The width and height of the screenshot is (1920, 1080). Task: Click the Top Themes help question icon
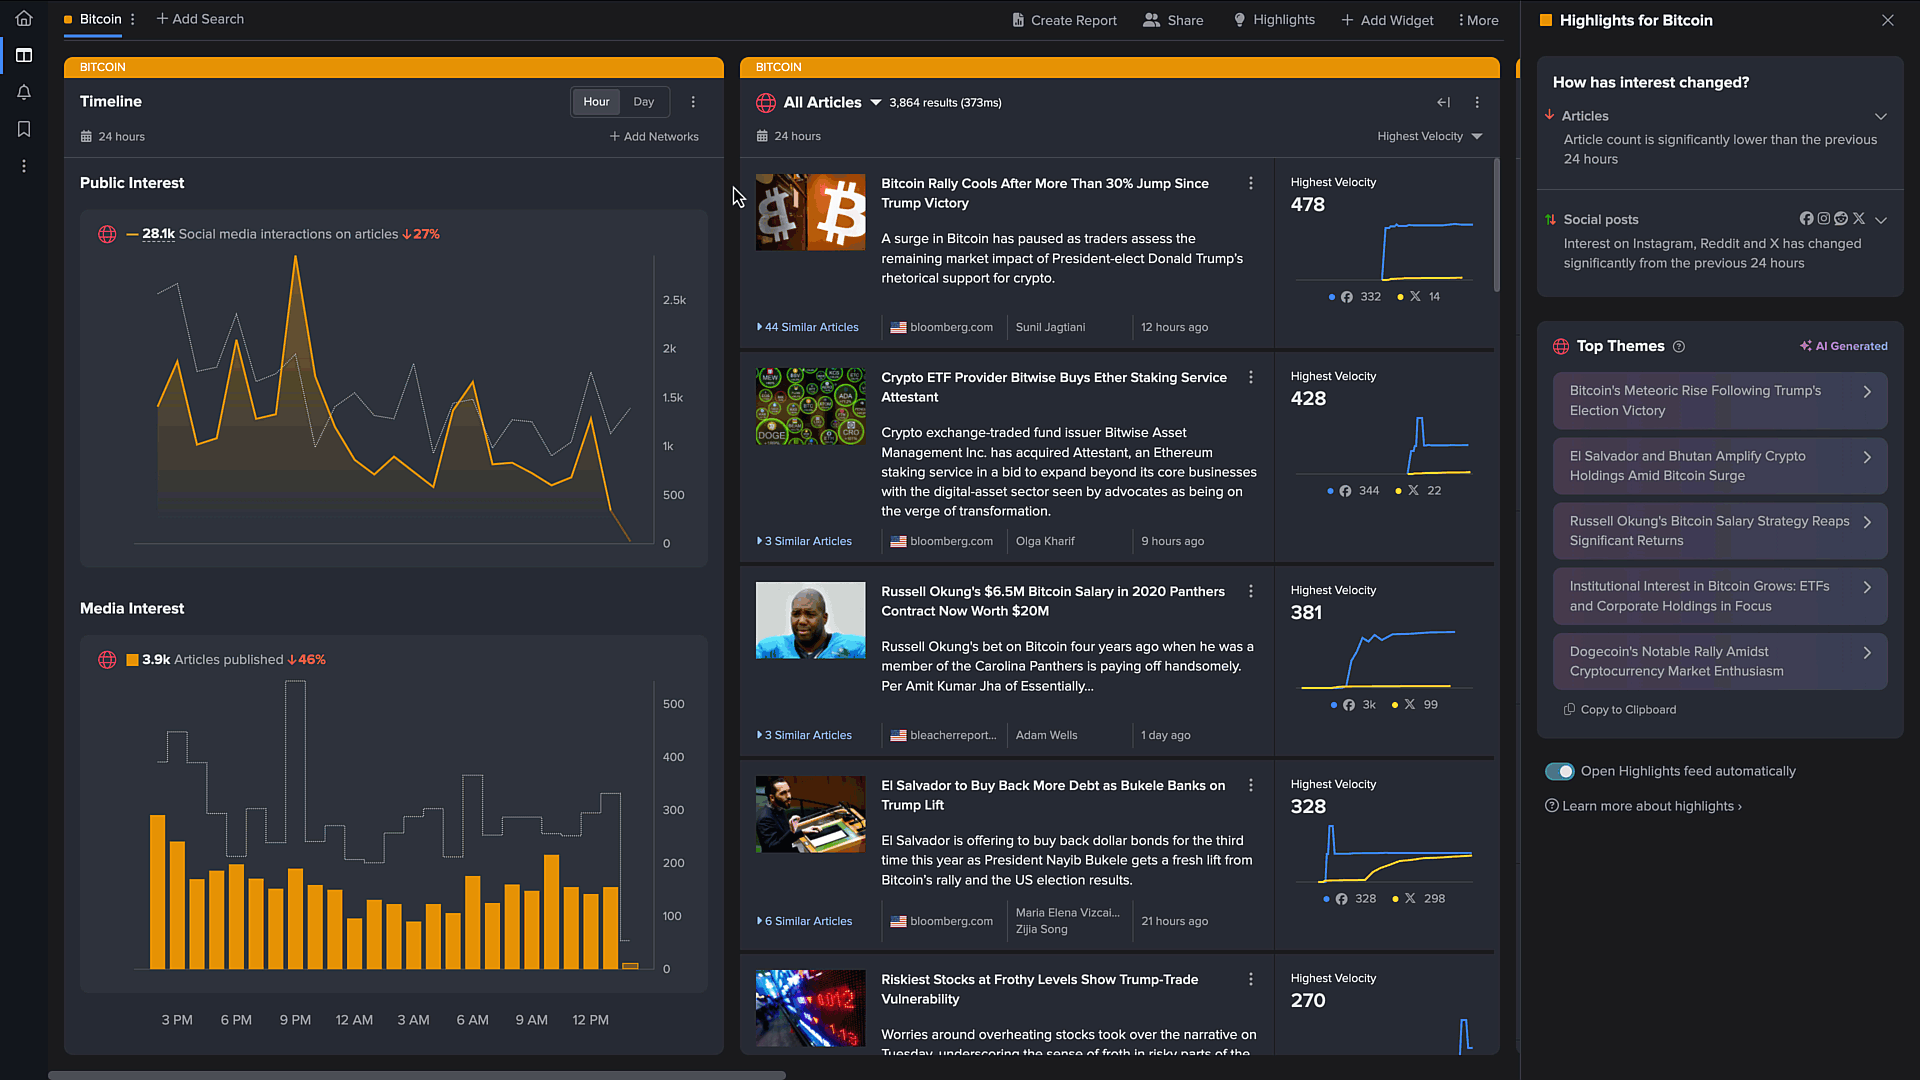click(1679, 347)
